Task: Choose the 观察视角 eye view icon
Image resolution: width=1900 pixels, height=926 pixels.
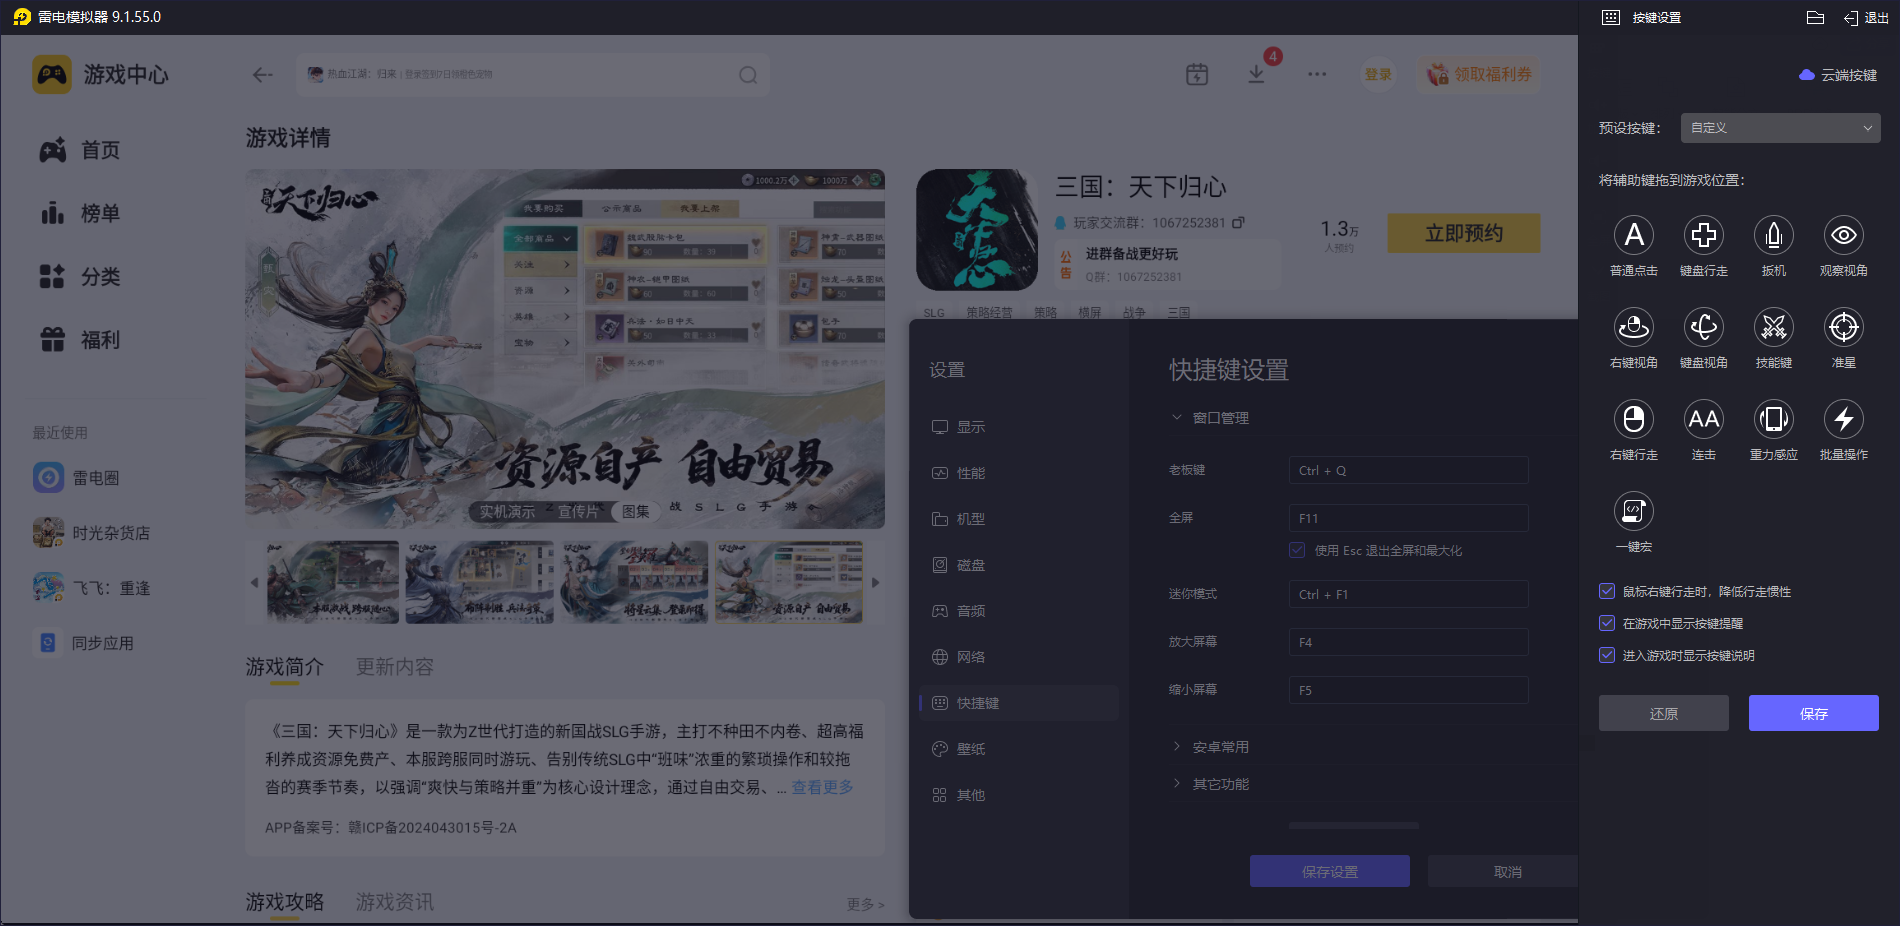Action: pos(1843,236)
